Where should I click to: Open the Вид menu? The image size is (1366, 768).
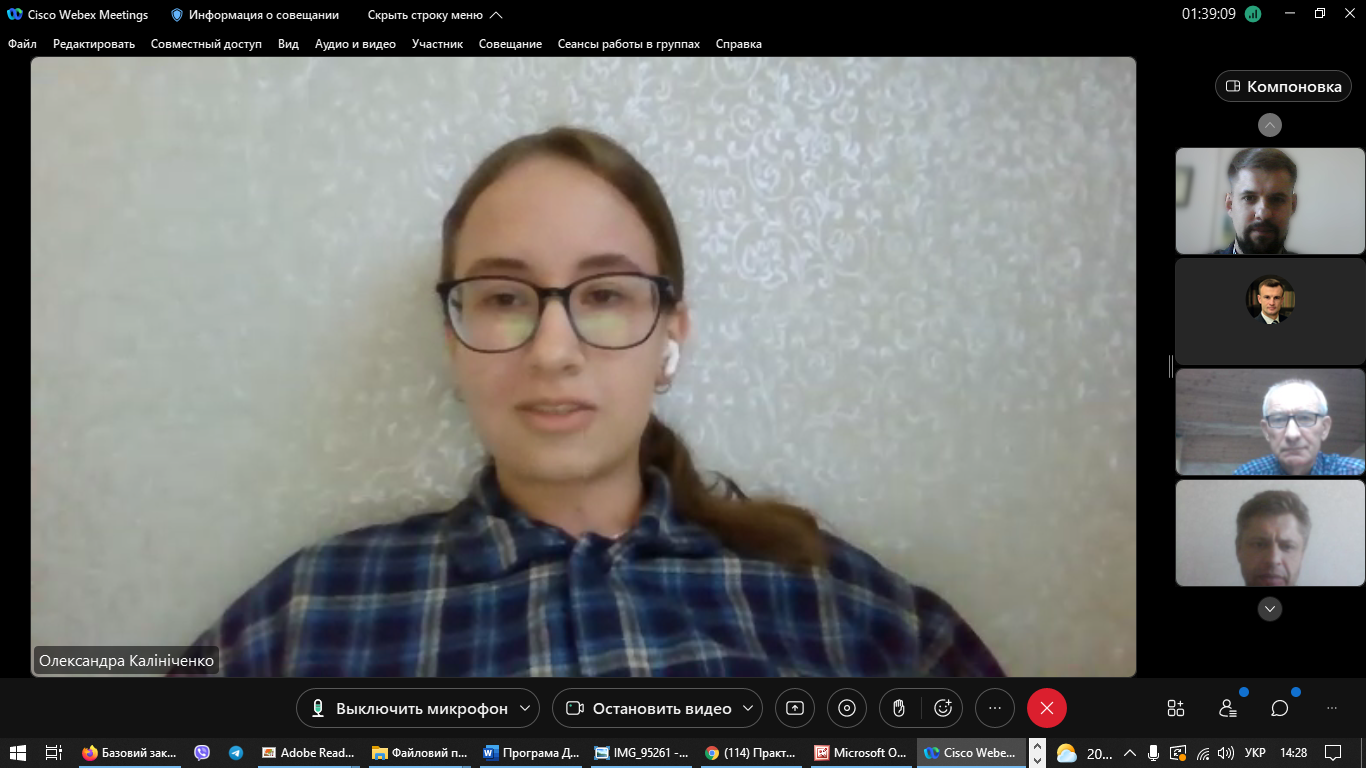pyautogui.click(x=288, y=44)
